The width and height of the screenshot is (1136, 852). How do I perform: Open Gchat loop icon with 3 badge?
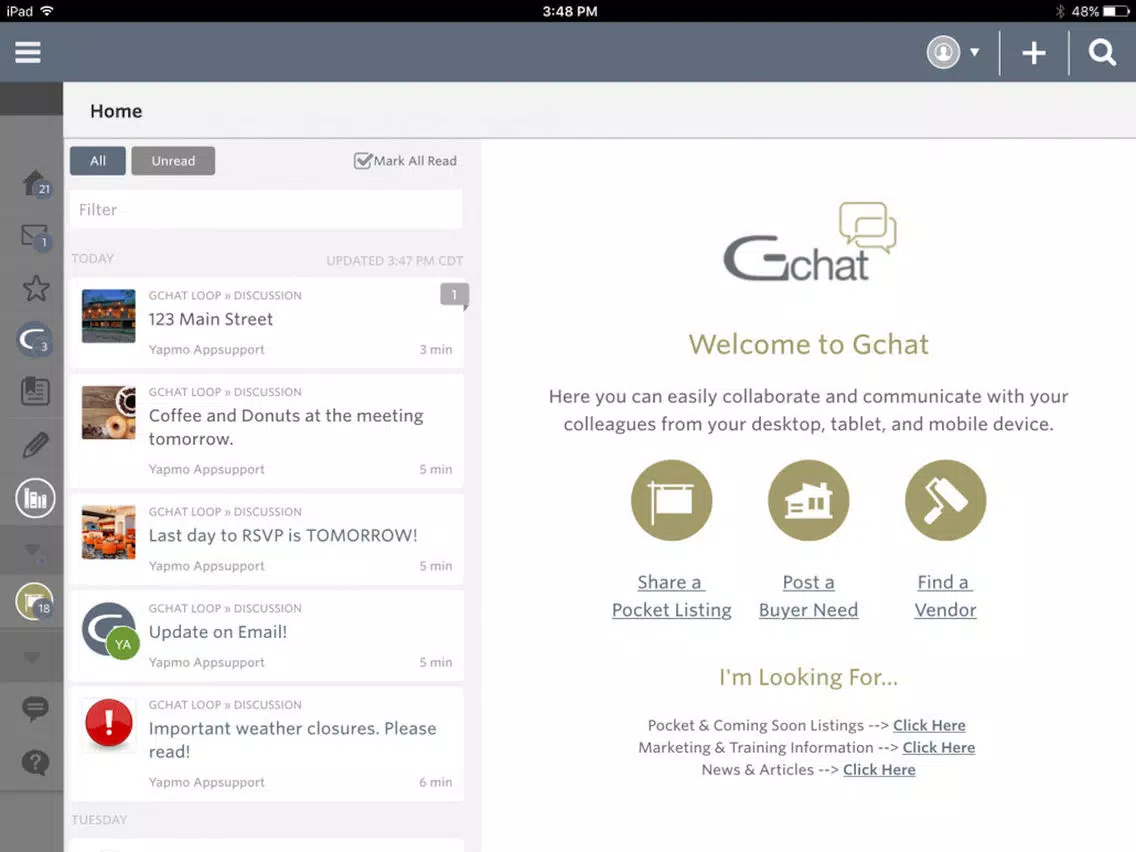(x=34, y=339)
